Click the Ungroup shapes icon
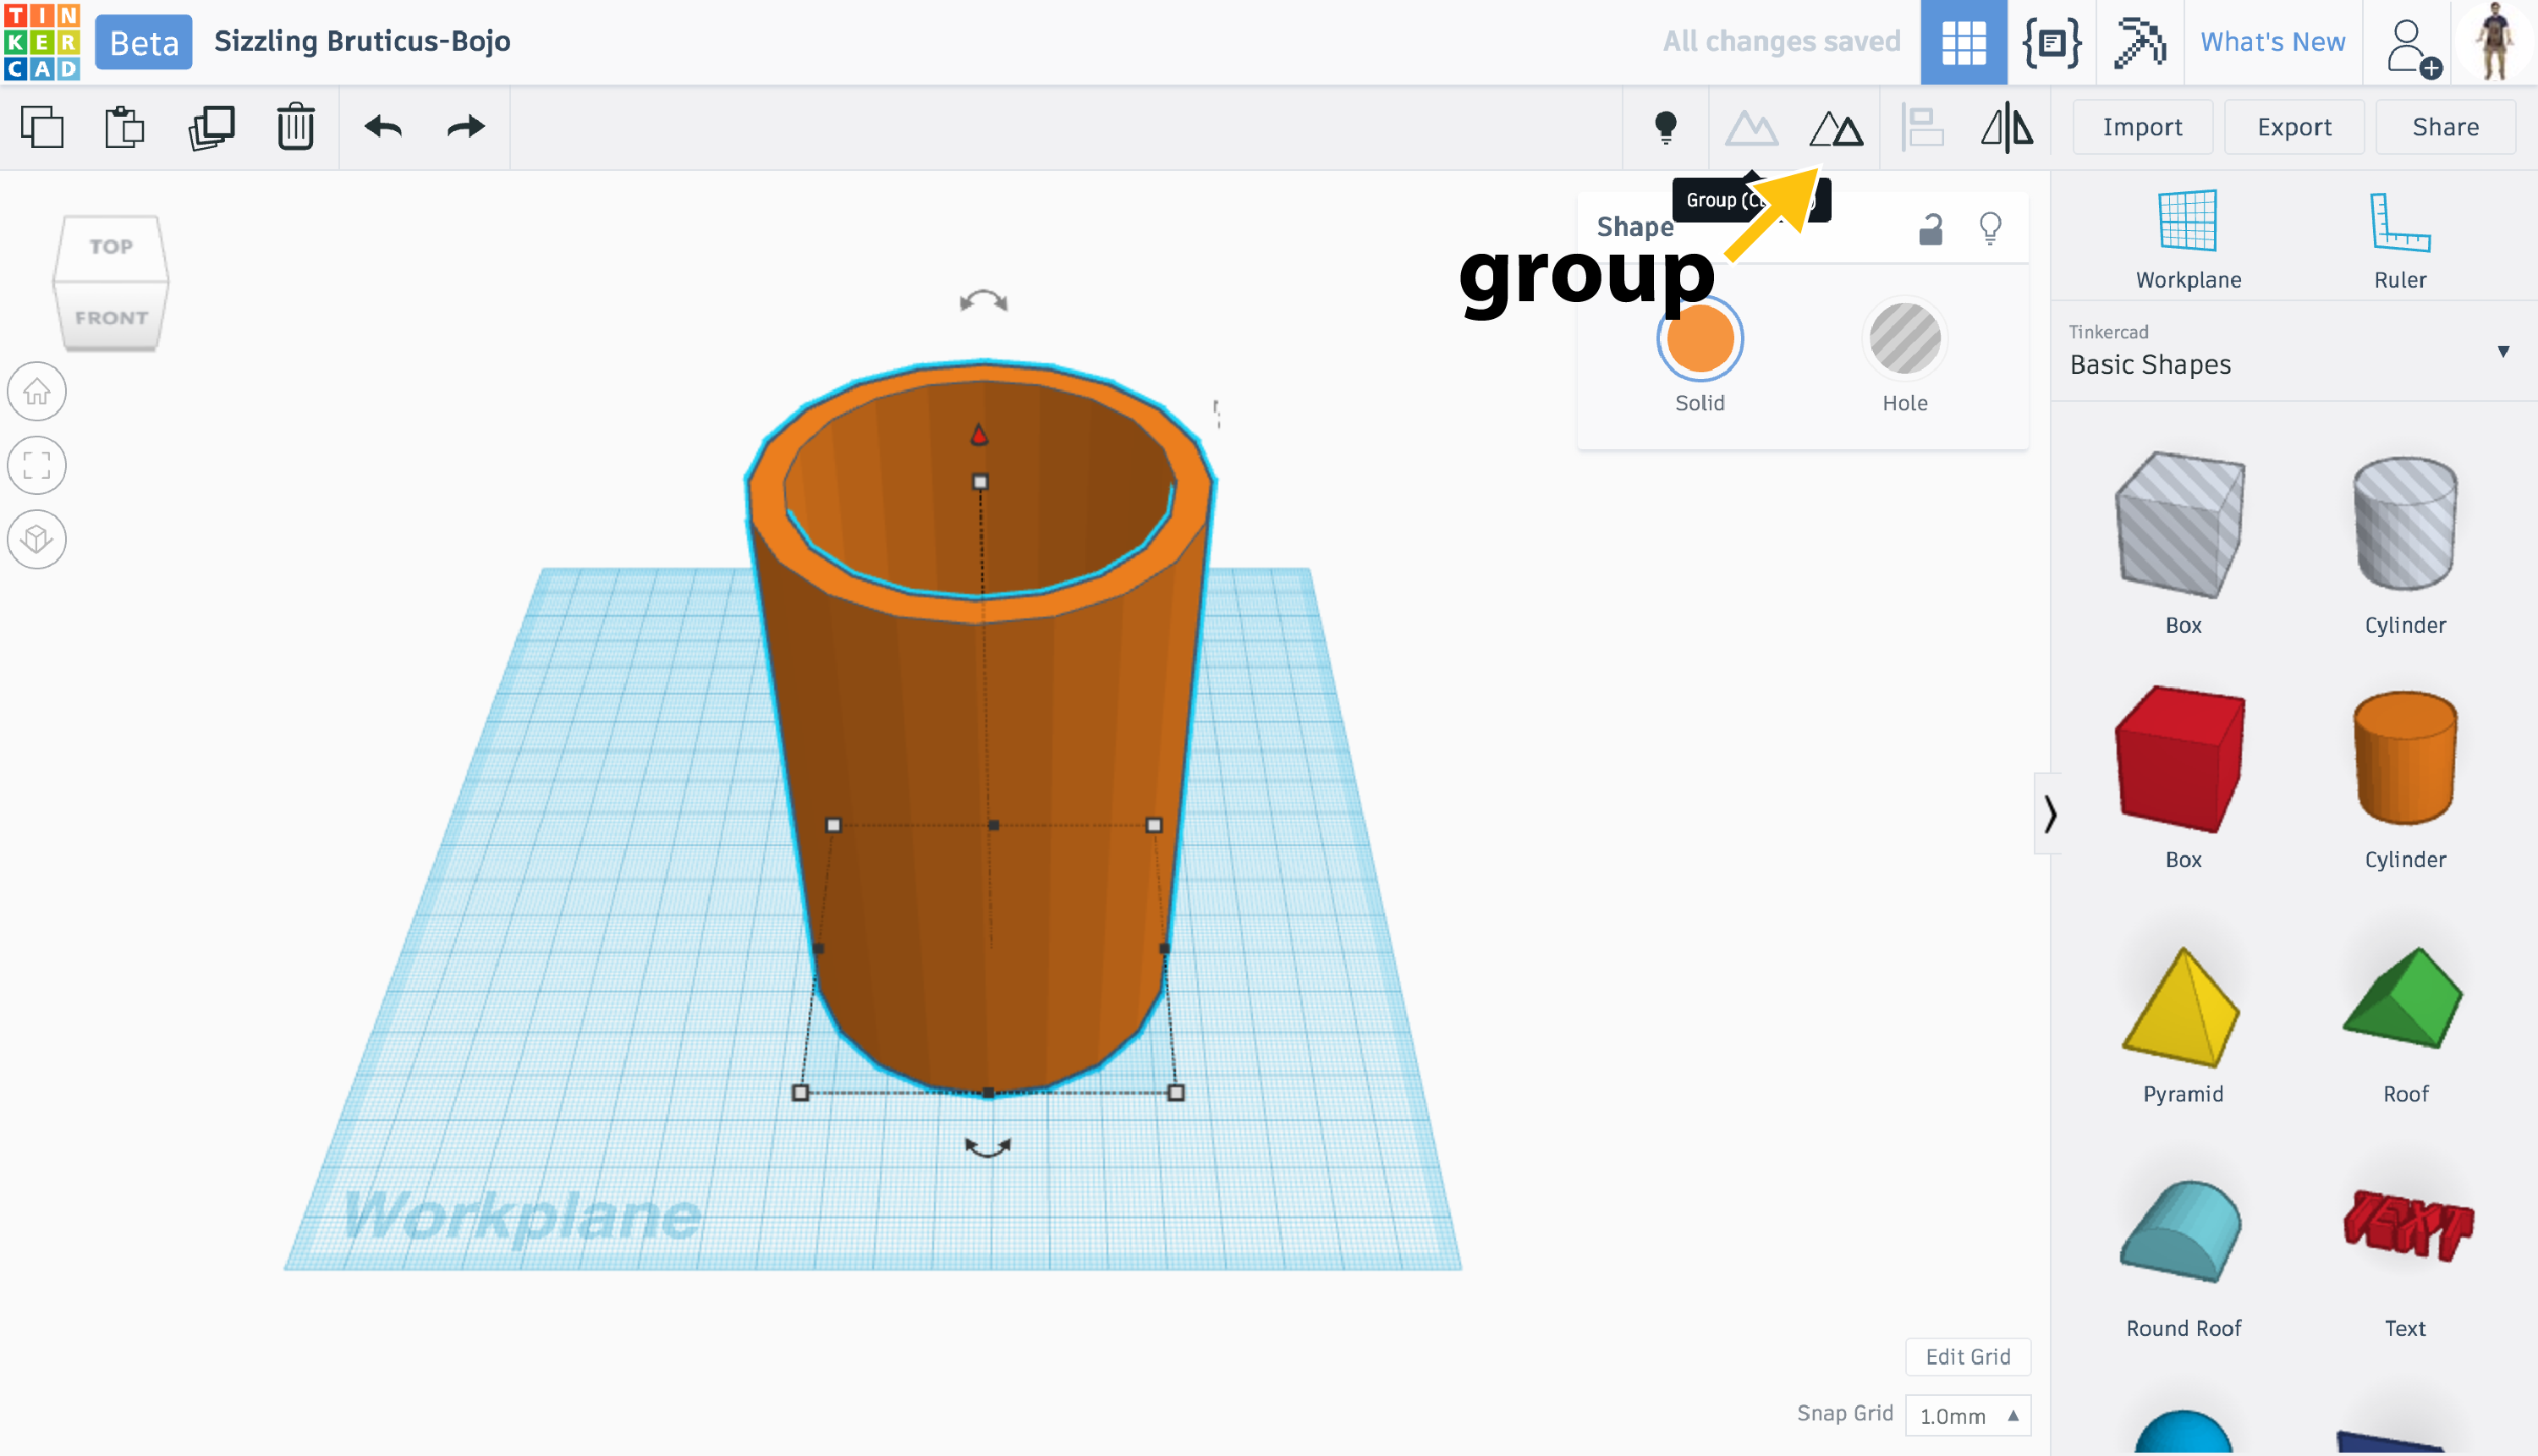This screenshot has height=1456, width=2538. (1836, 128)
